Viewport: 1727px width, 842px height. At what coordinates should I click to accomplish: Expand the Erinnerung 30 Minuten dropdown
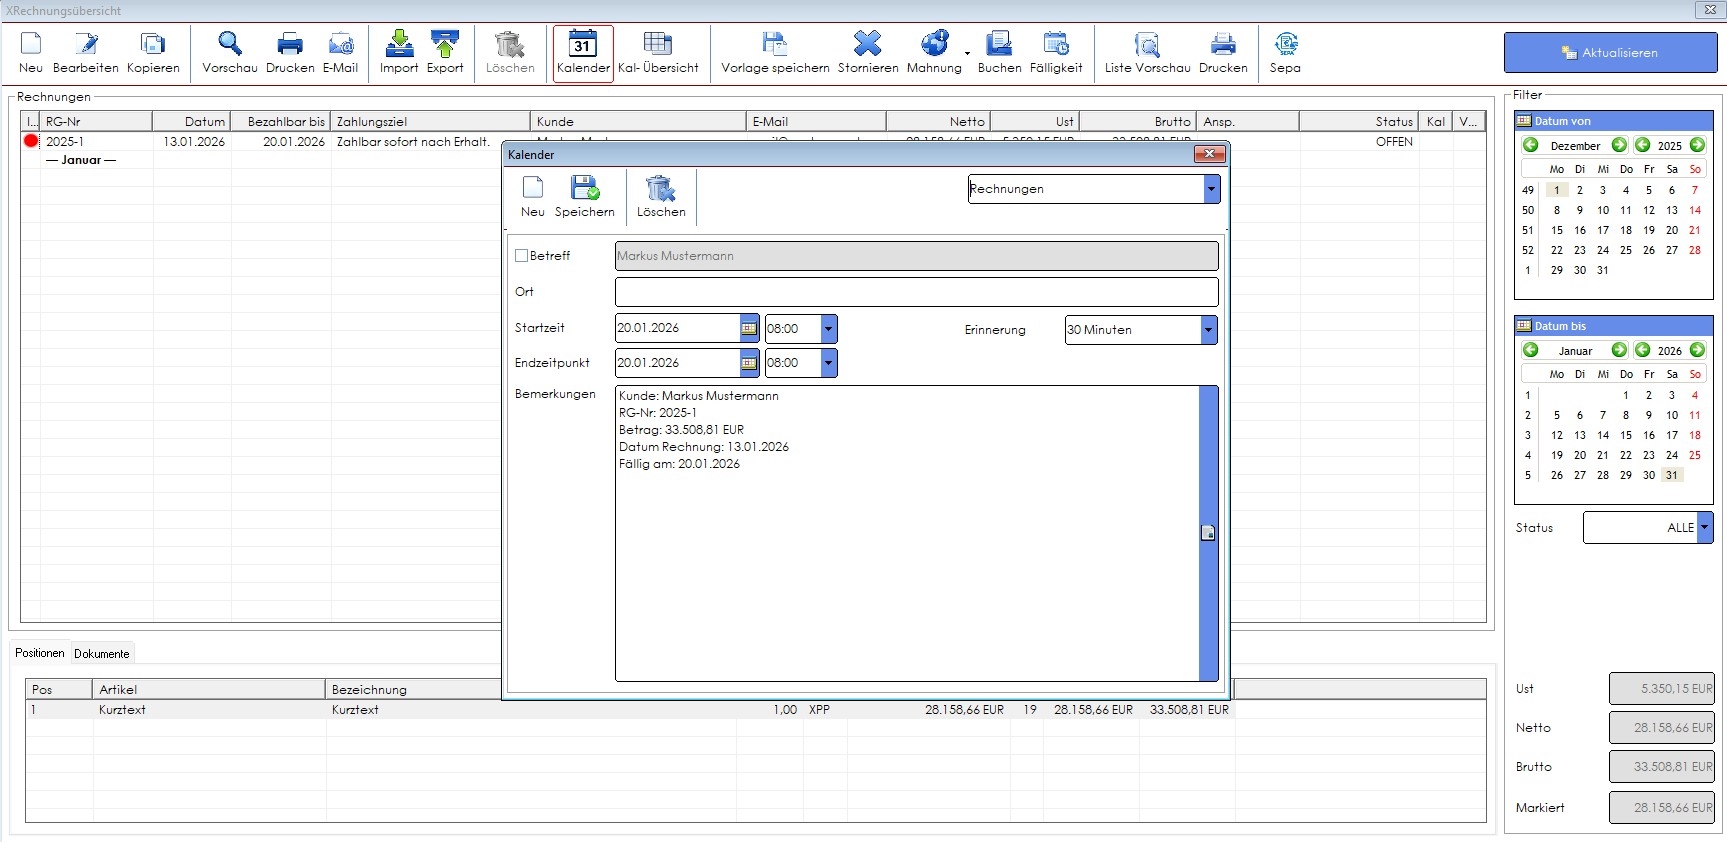[x=1208, y=330]
